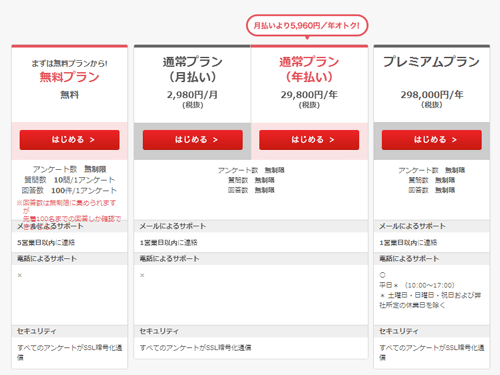Click アンケート数 無制限 in プレミアムプラン column
Viewport: 500px width, 375px height.
[432, 170]
